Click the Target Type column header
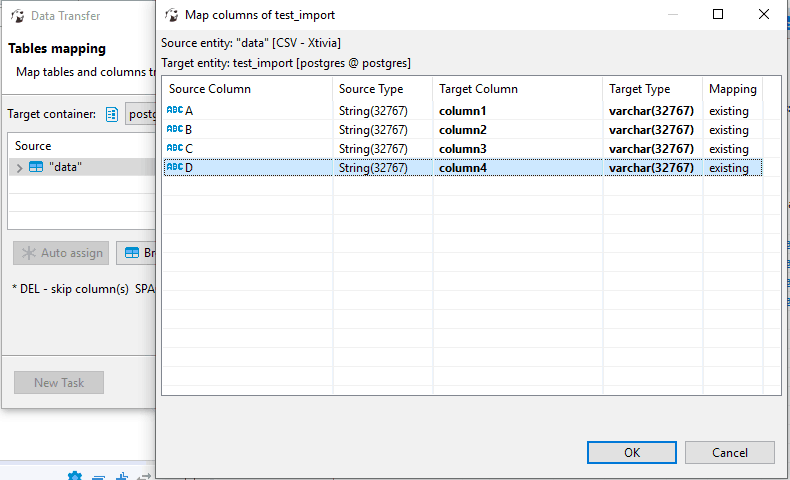Screen dimensions: 790x480 652,89
